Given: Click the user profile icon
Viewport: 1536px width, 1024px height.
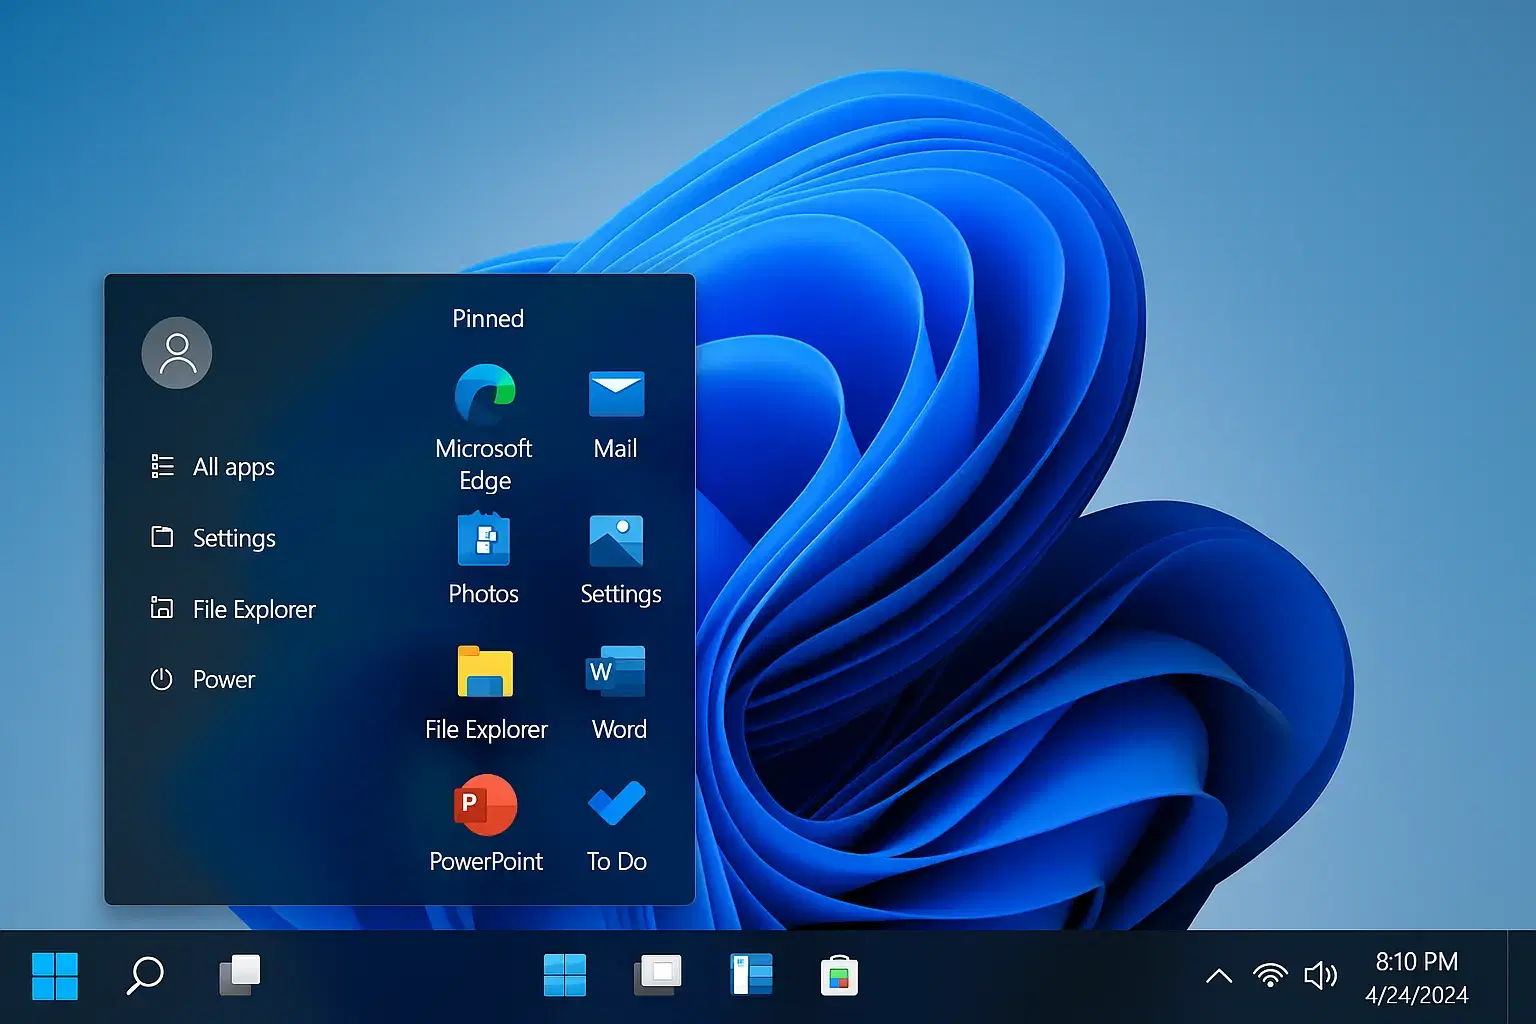Looking at the screenshot, I should [177, 352].
